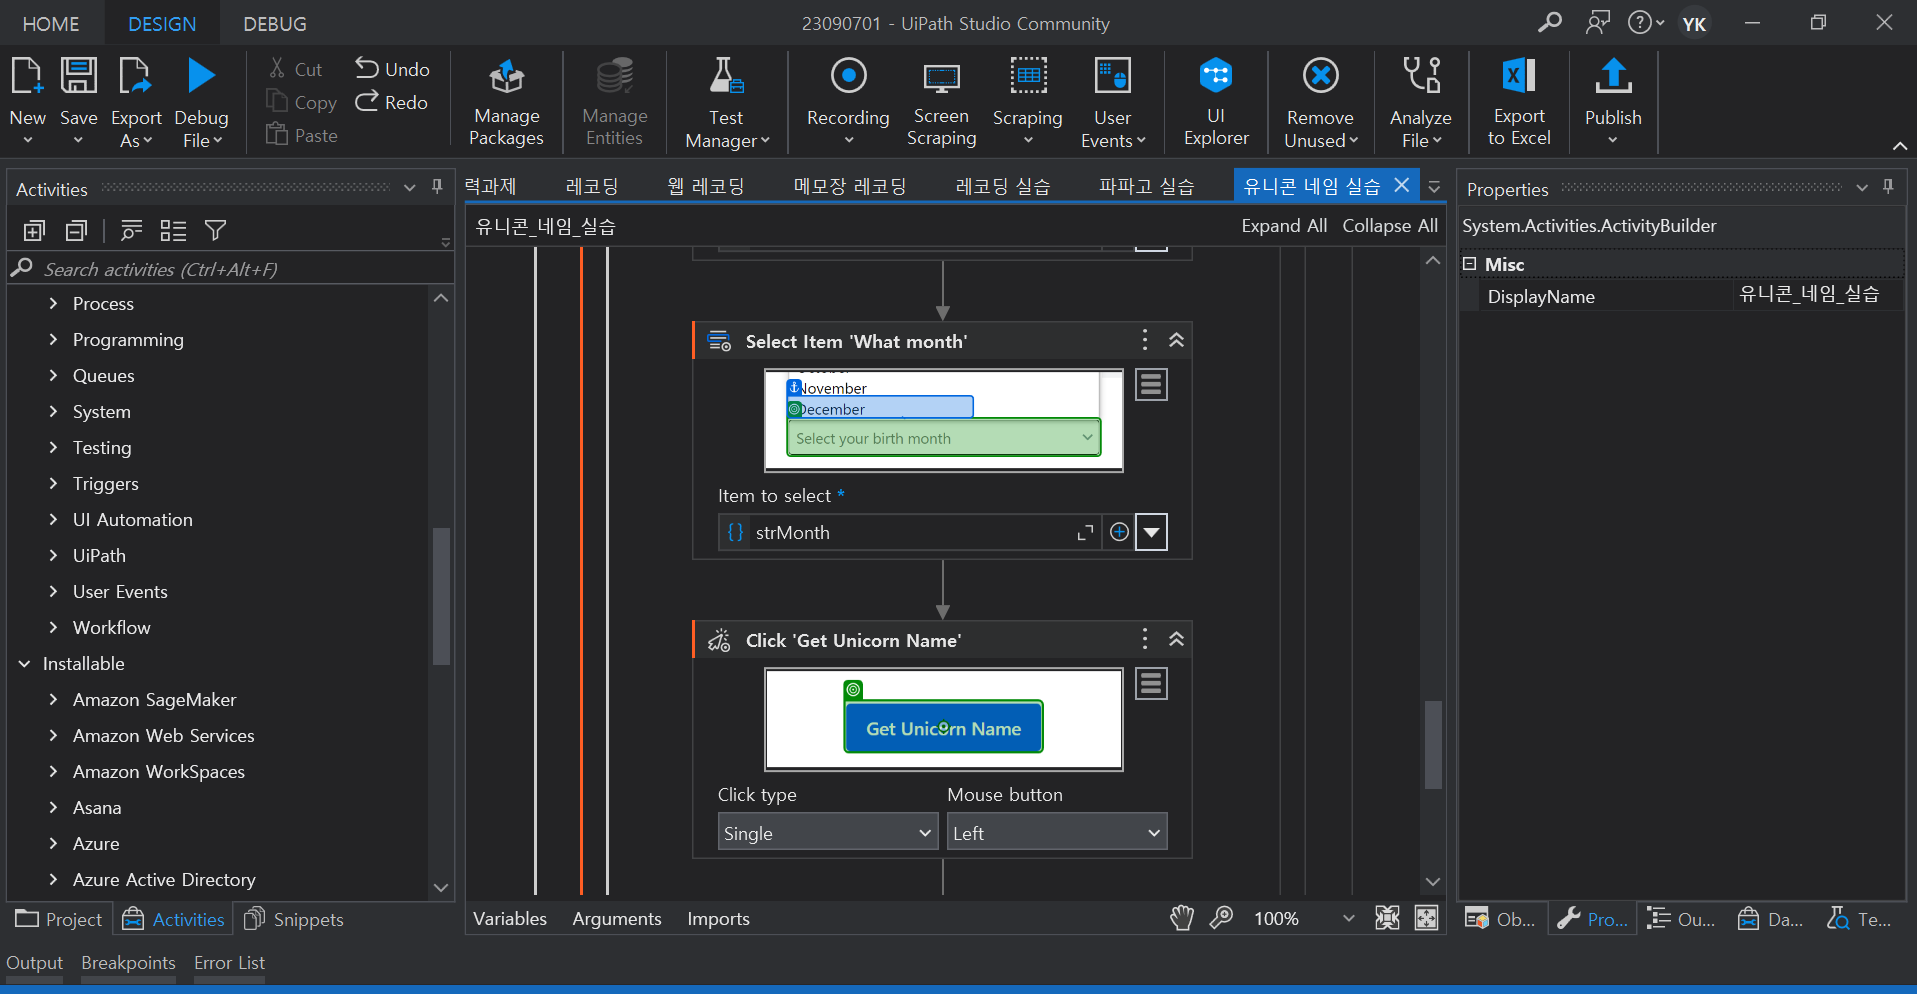Open the Imports panel
Image resolution: width=1917 pixels, height=994 pixels.
tap(718, 918)
